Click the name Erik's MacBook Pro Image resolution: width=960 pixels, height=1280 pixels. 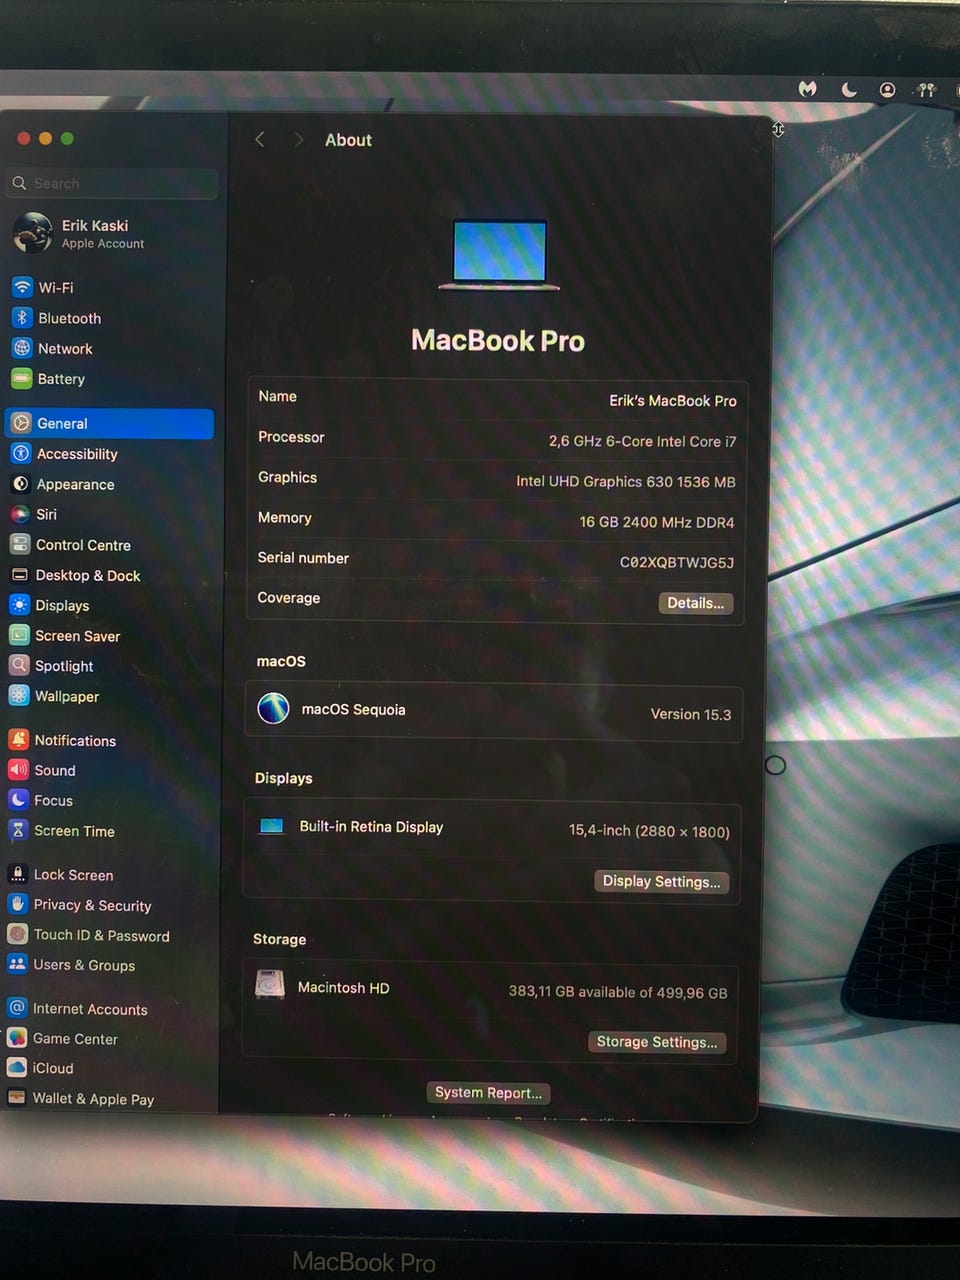[x=673, y=400]
